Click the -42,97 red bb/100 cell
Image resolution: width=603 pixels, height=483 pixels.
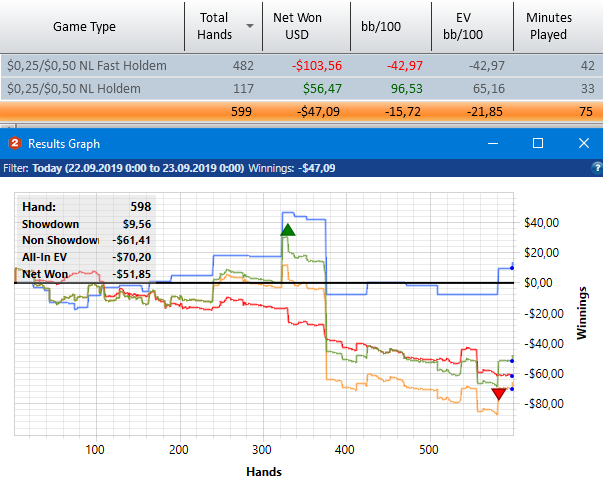(405, 66)
